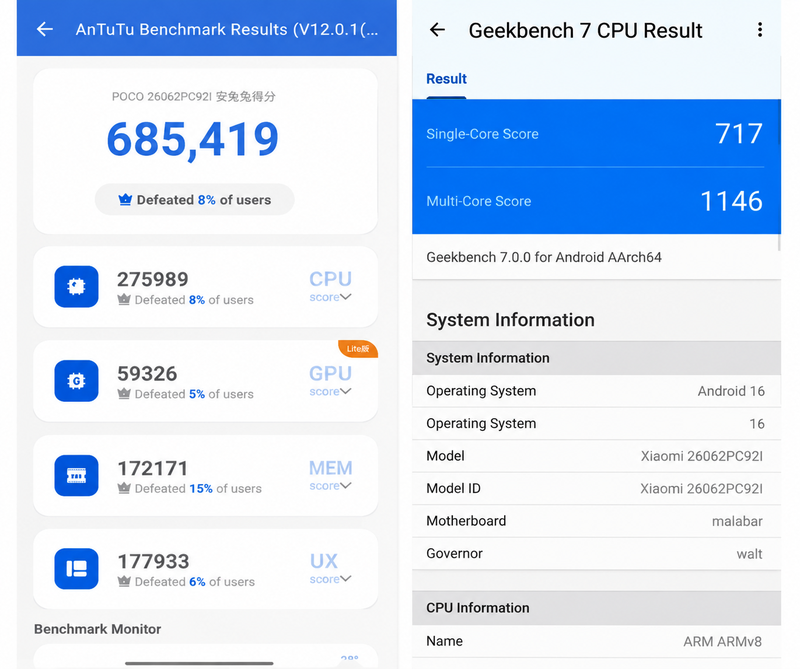800x669 pixels.
Task: Open the Geekbench three-dot overflow menu
Action: 760,30
